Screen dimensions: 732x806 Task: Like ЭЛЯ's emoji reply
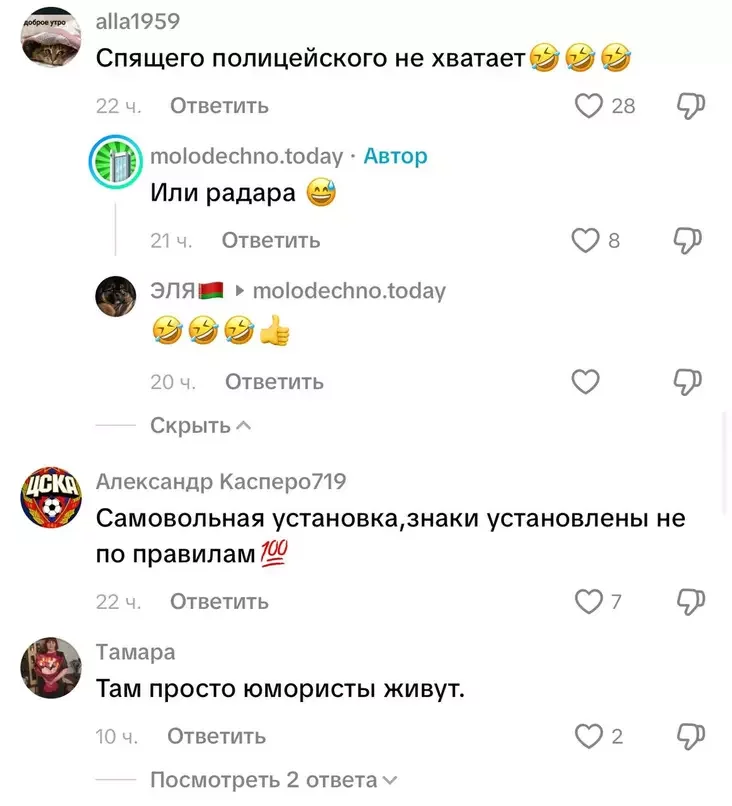585,382
